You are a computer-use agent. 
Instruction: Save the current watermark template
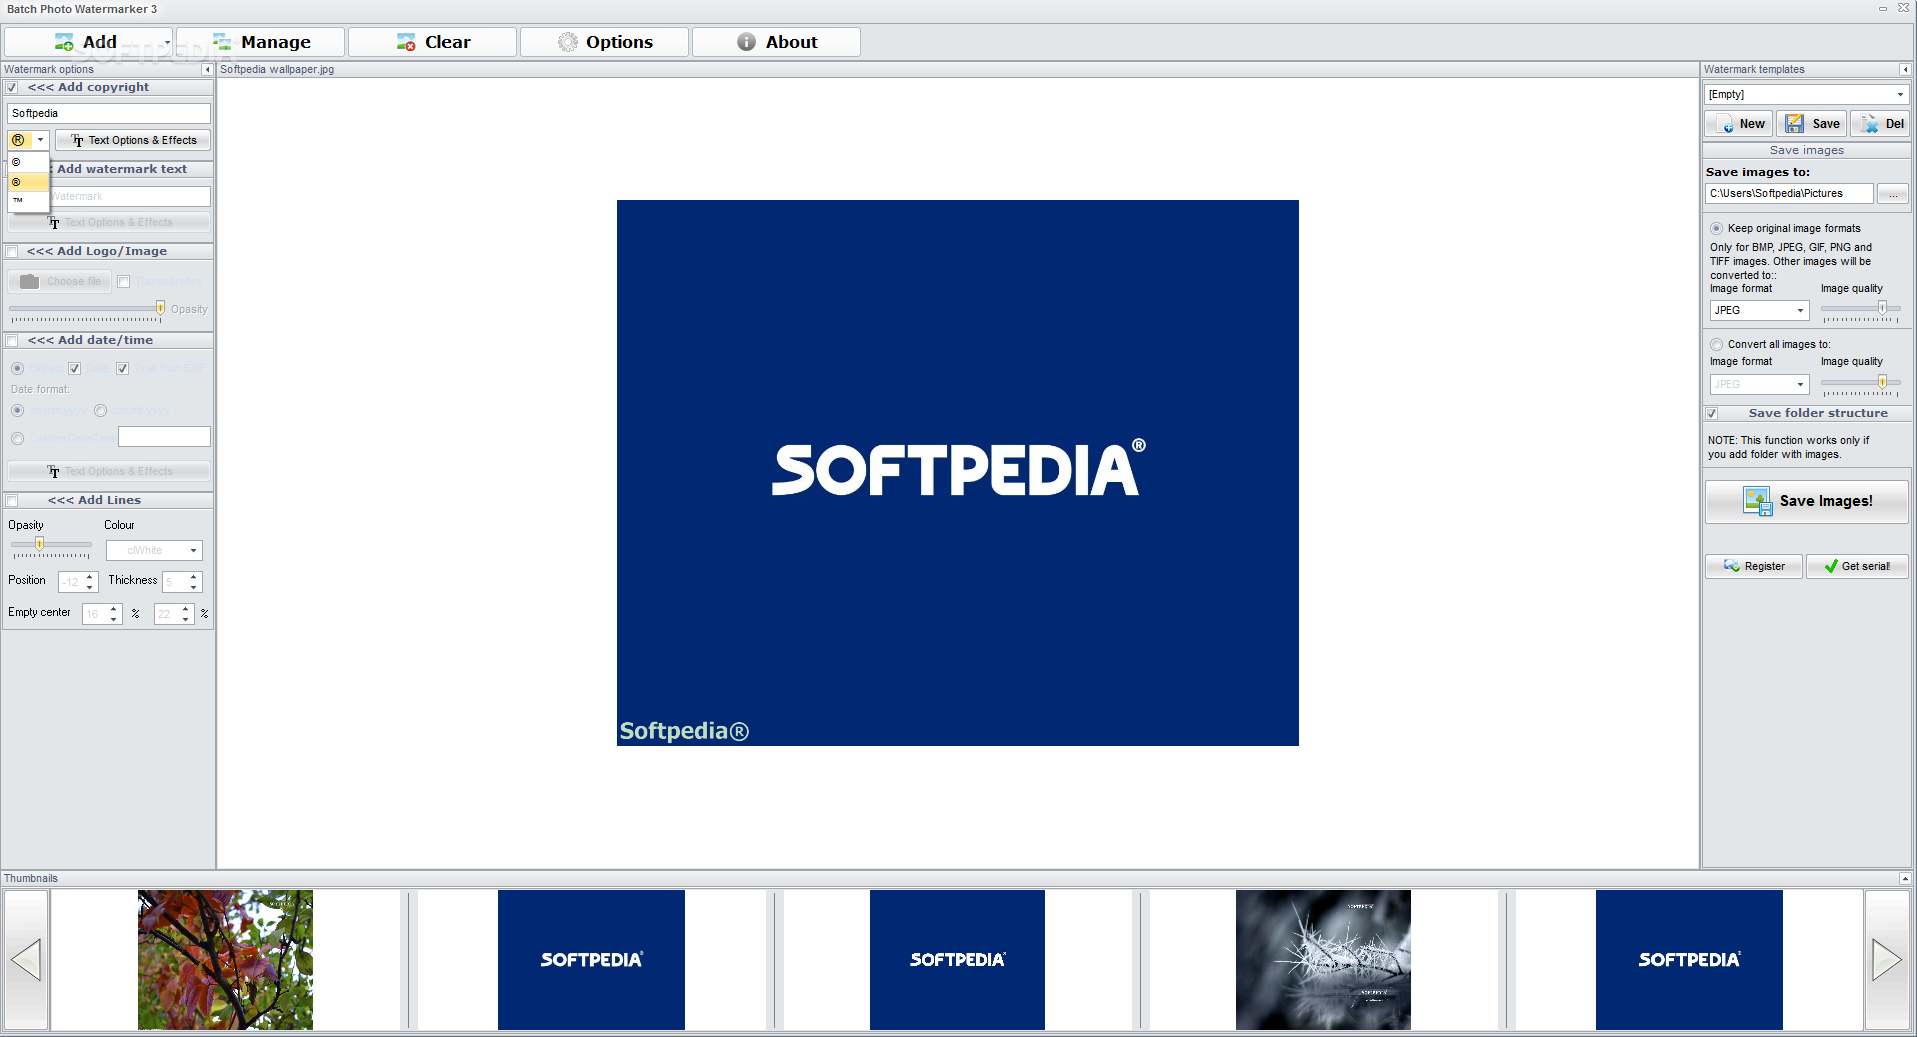coord(1812,124)
